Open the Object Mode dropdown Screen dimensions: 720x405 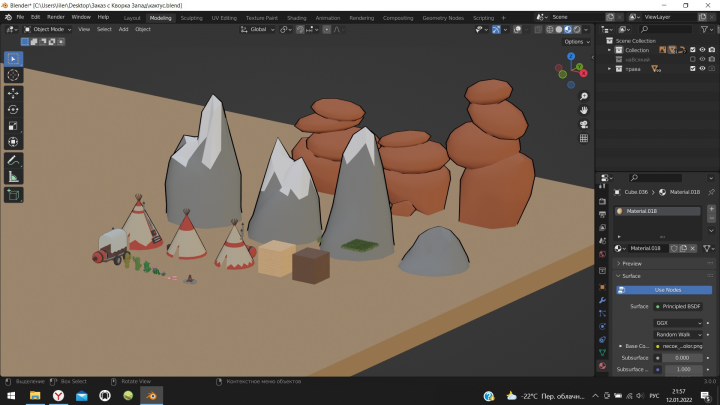coord(48,29)
